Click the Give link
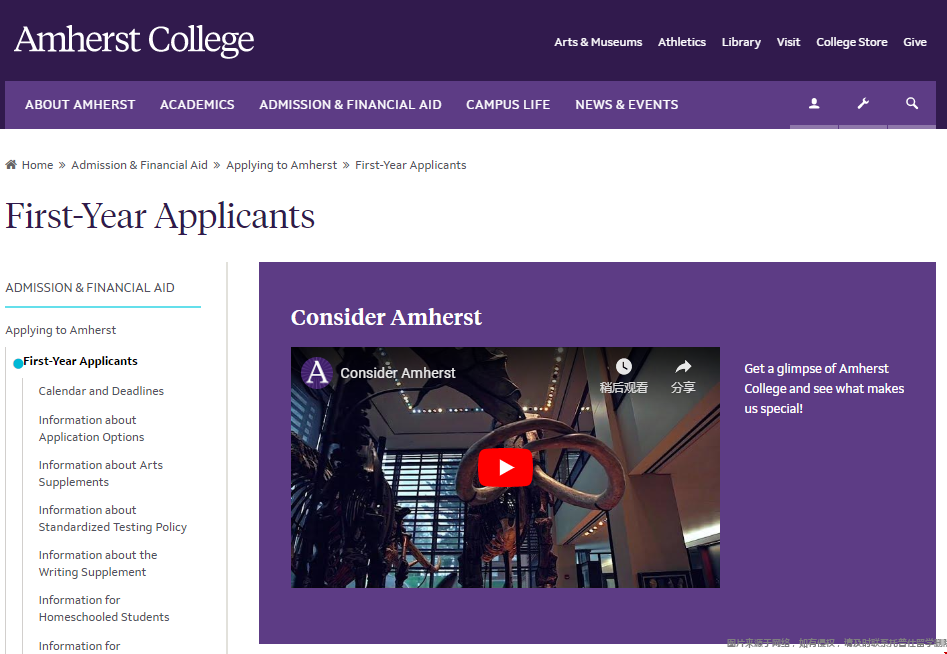Screen dimensions: 947x654 [914, 42]
